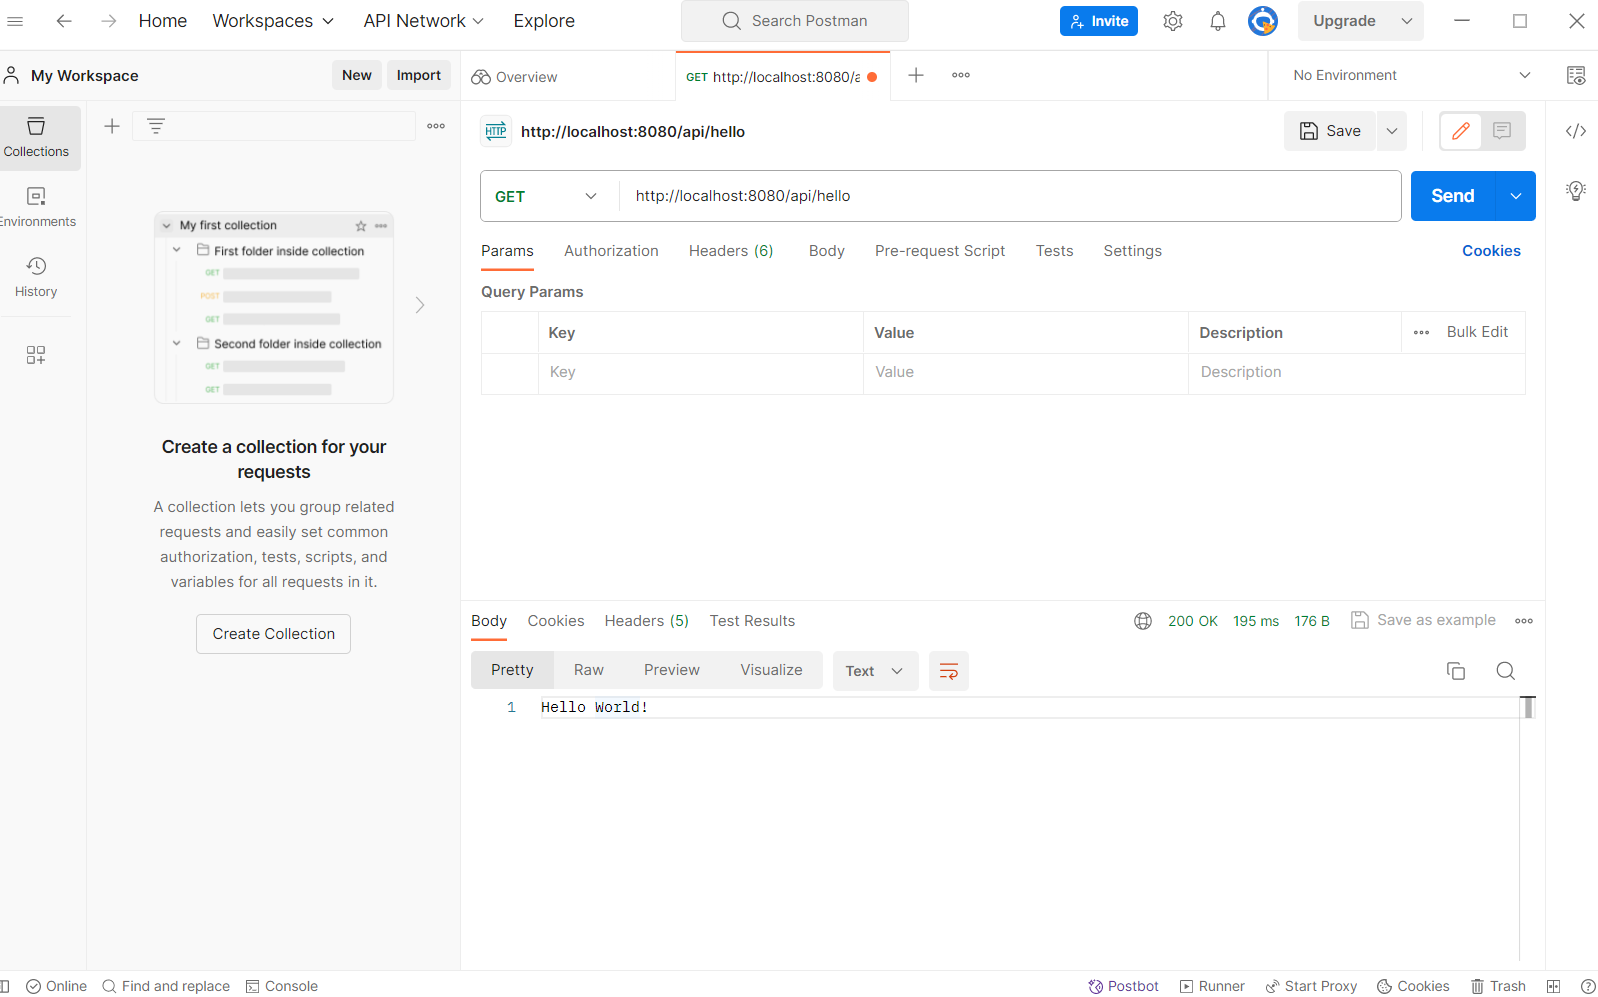Search within the response body
This screenshot has width=1598, height=997.
coord(1506,671)
